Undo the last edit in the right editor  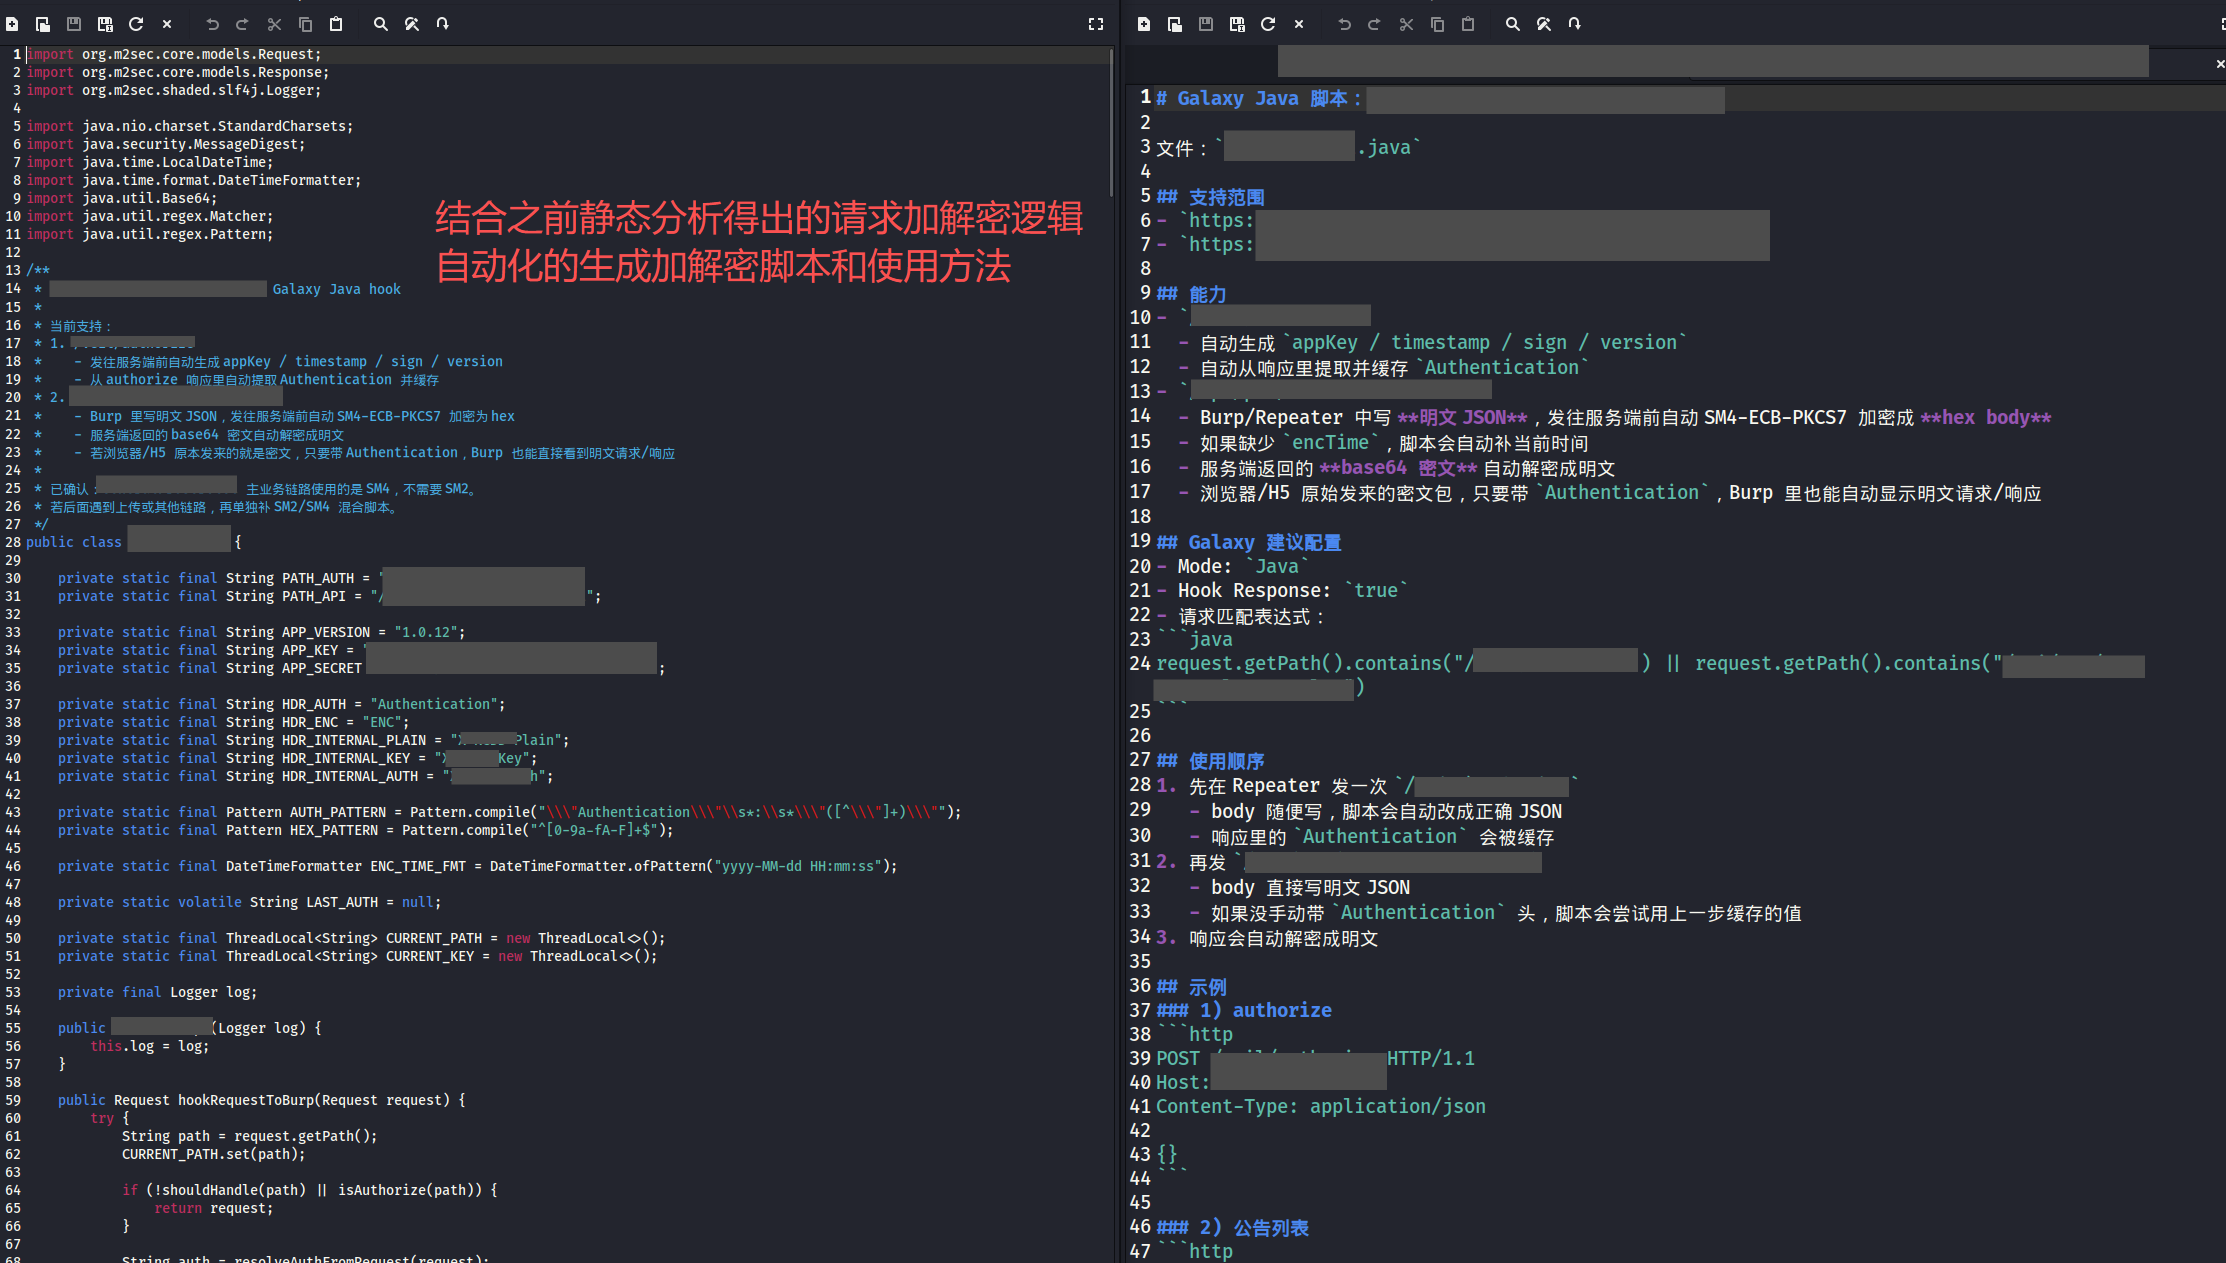(x=1344, y=24)
